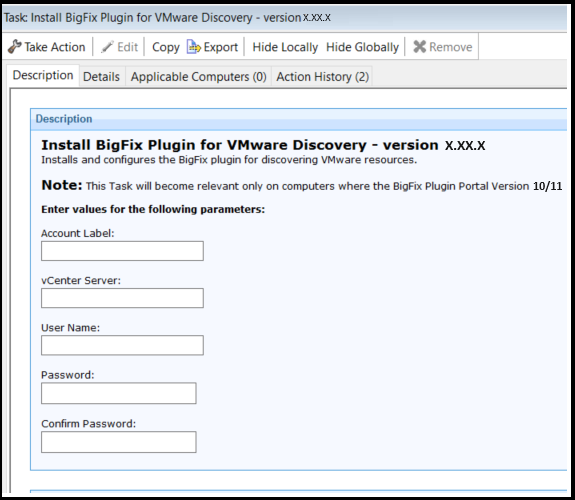Copy the task with the Copy button
The image size is (575, 500).
point(166,47)
